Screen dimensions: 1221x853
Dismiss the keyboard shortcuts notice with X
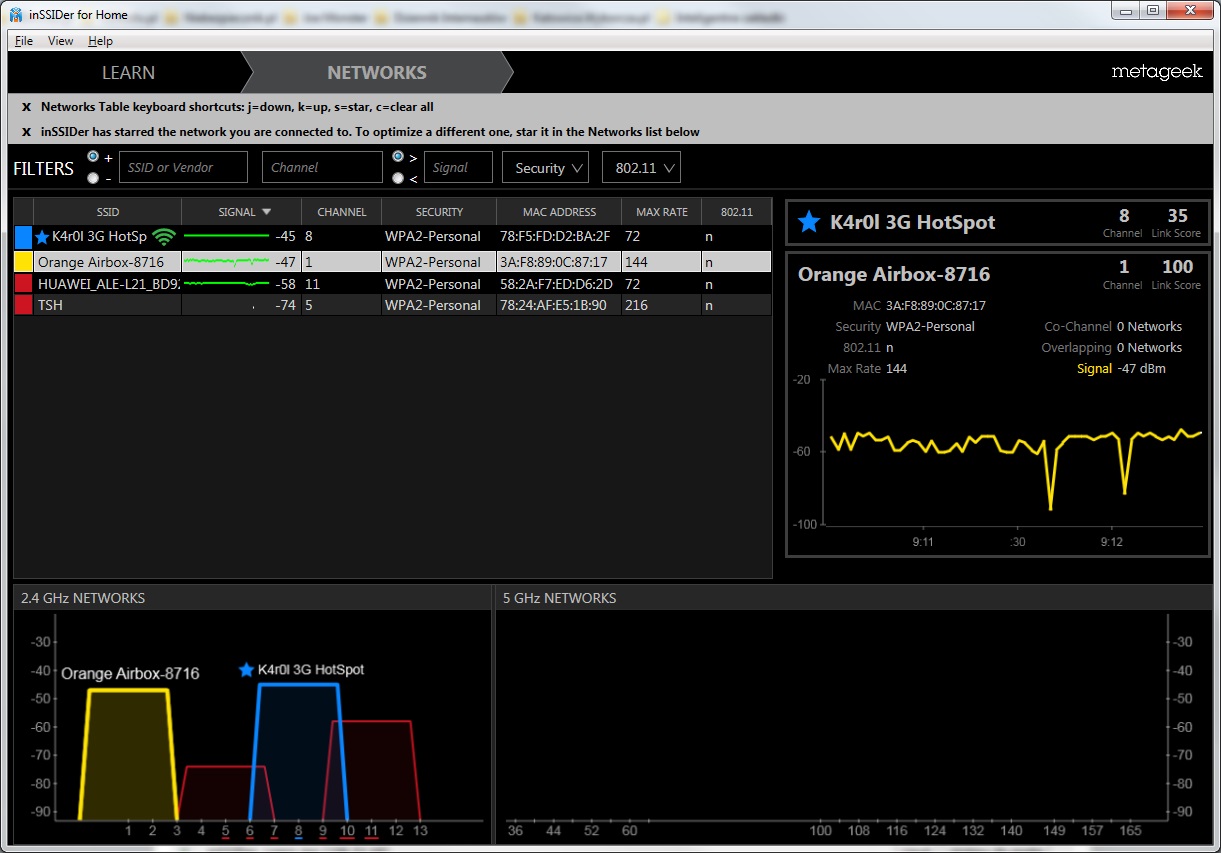tap(27, 107)
